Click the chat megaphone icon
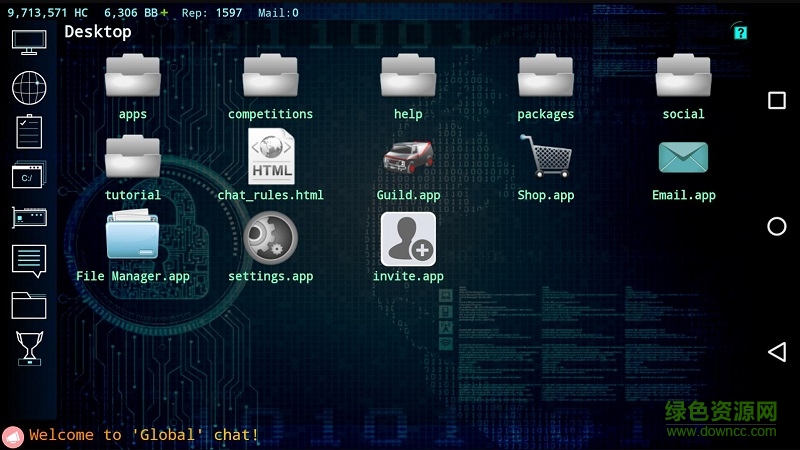 [13, 437]
